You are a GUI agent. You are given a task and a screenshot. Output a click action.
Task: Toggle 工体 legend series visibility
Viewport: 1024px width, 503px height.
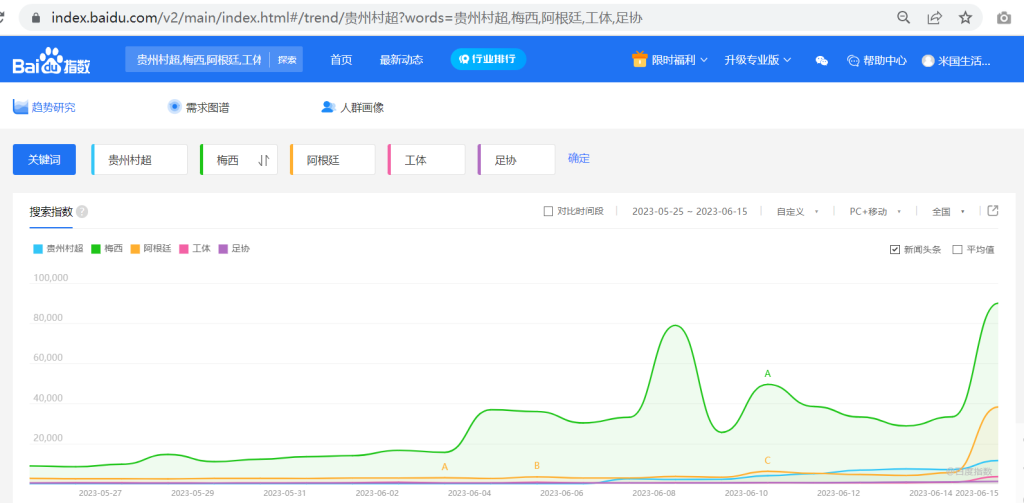(x=195, y=248)
